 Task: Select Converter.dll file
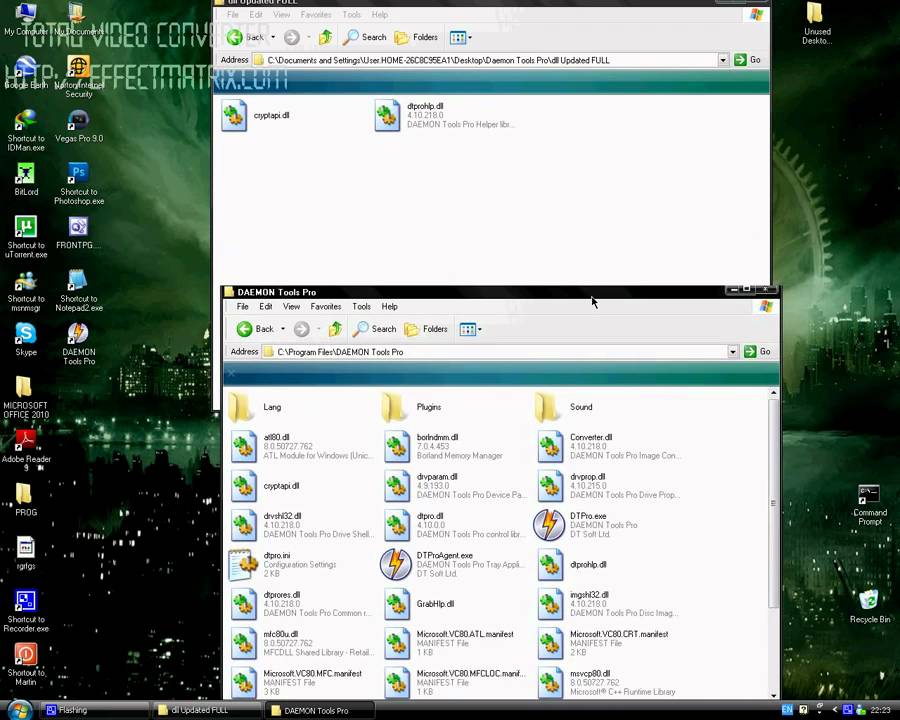[610, 446]
